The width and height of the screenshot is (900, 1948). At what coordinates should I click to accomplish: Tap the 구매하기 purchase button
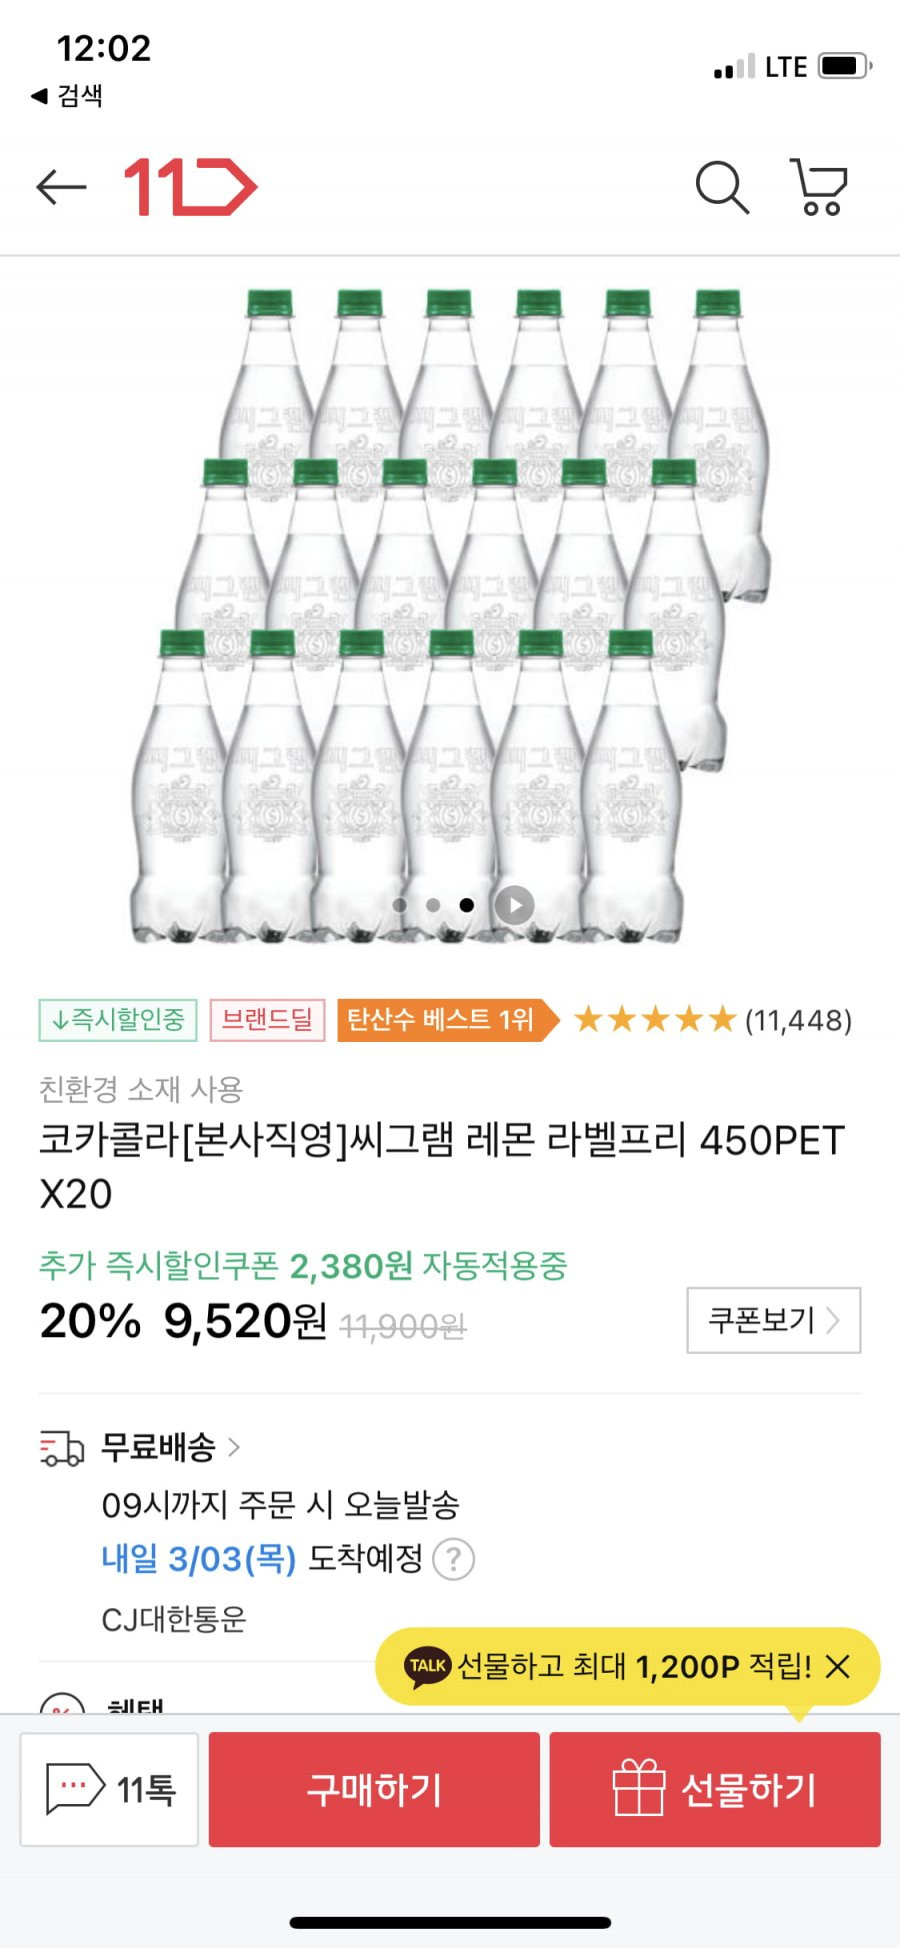[374, 1789]
